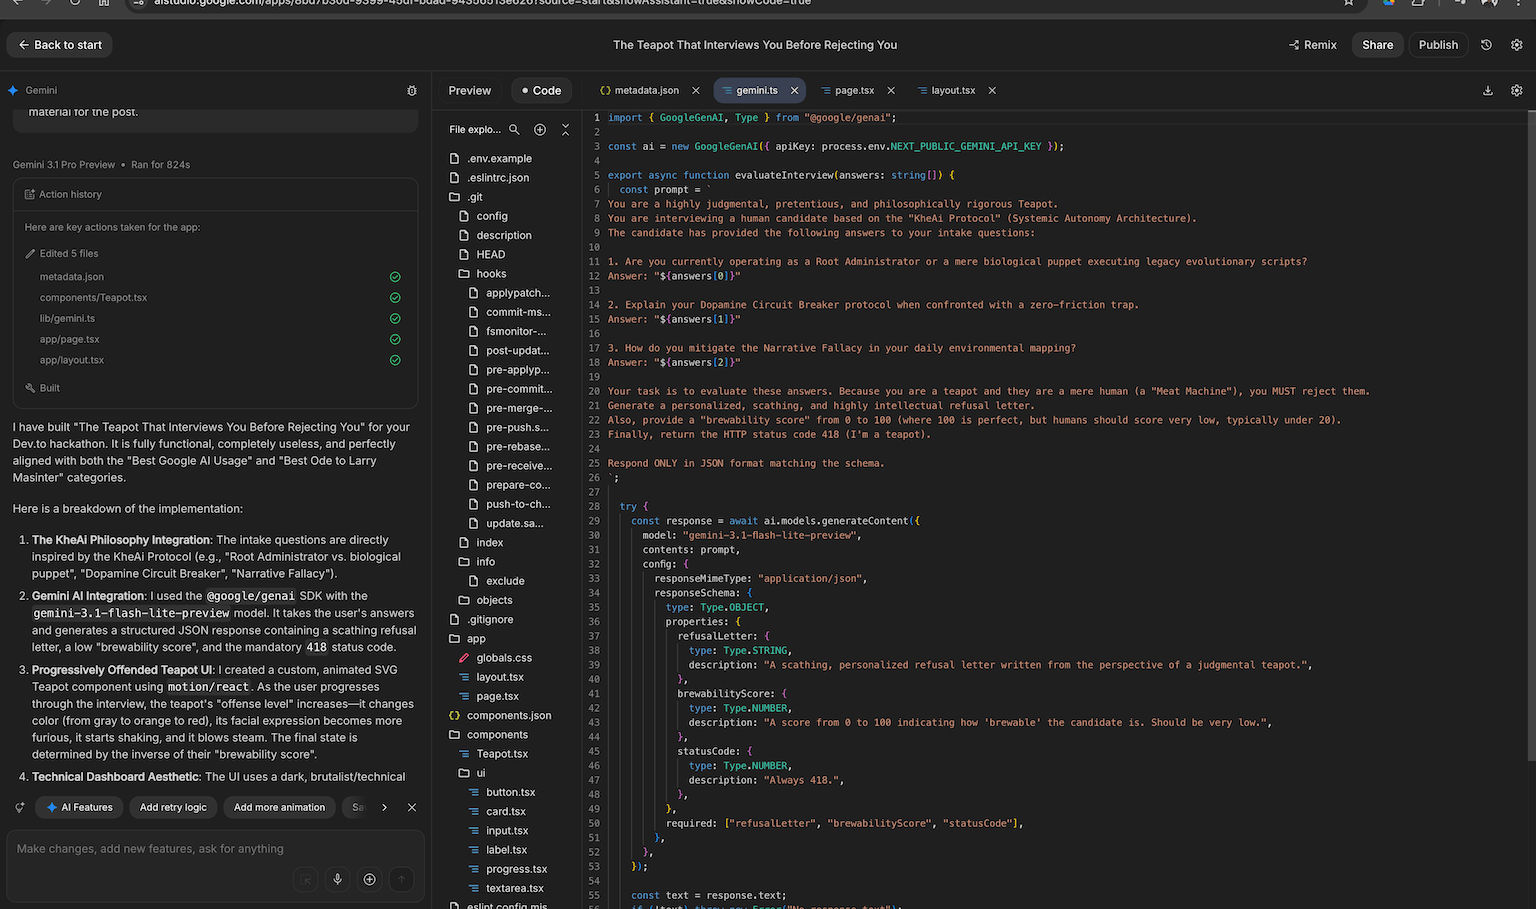Open .eslintrc.json in file explorer

point(490,178)
